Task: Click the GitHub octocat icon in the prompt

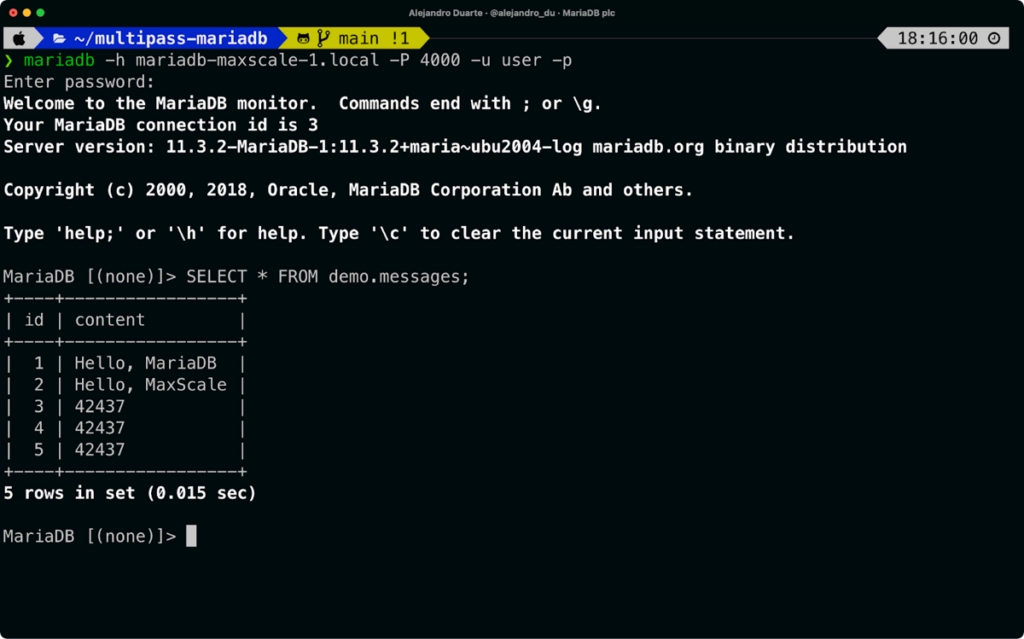Action: click(x=306, y=37)
